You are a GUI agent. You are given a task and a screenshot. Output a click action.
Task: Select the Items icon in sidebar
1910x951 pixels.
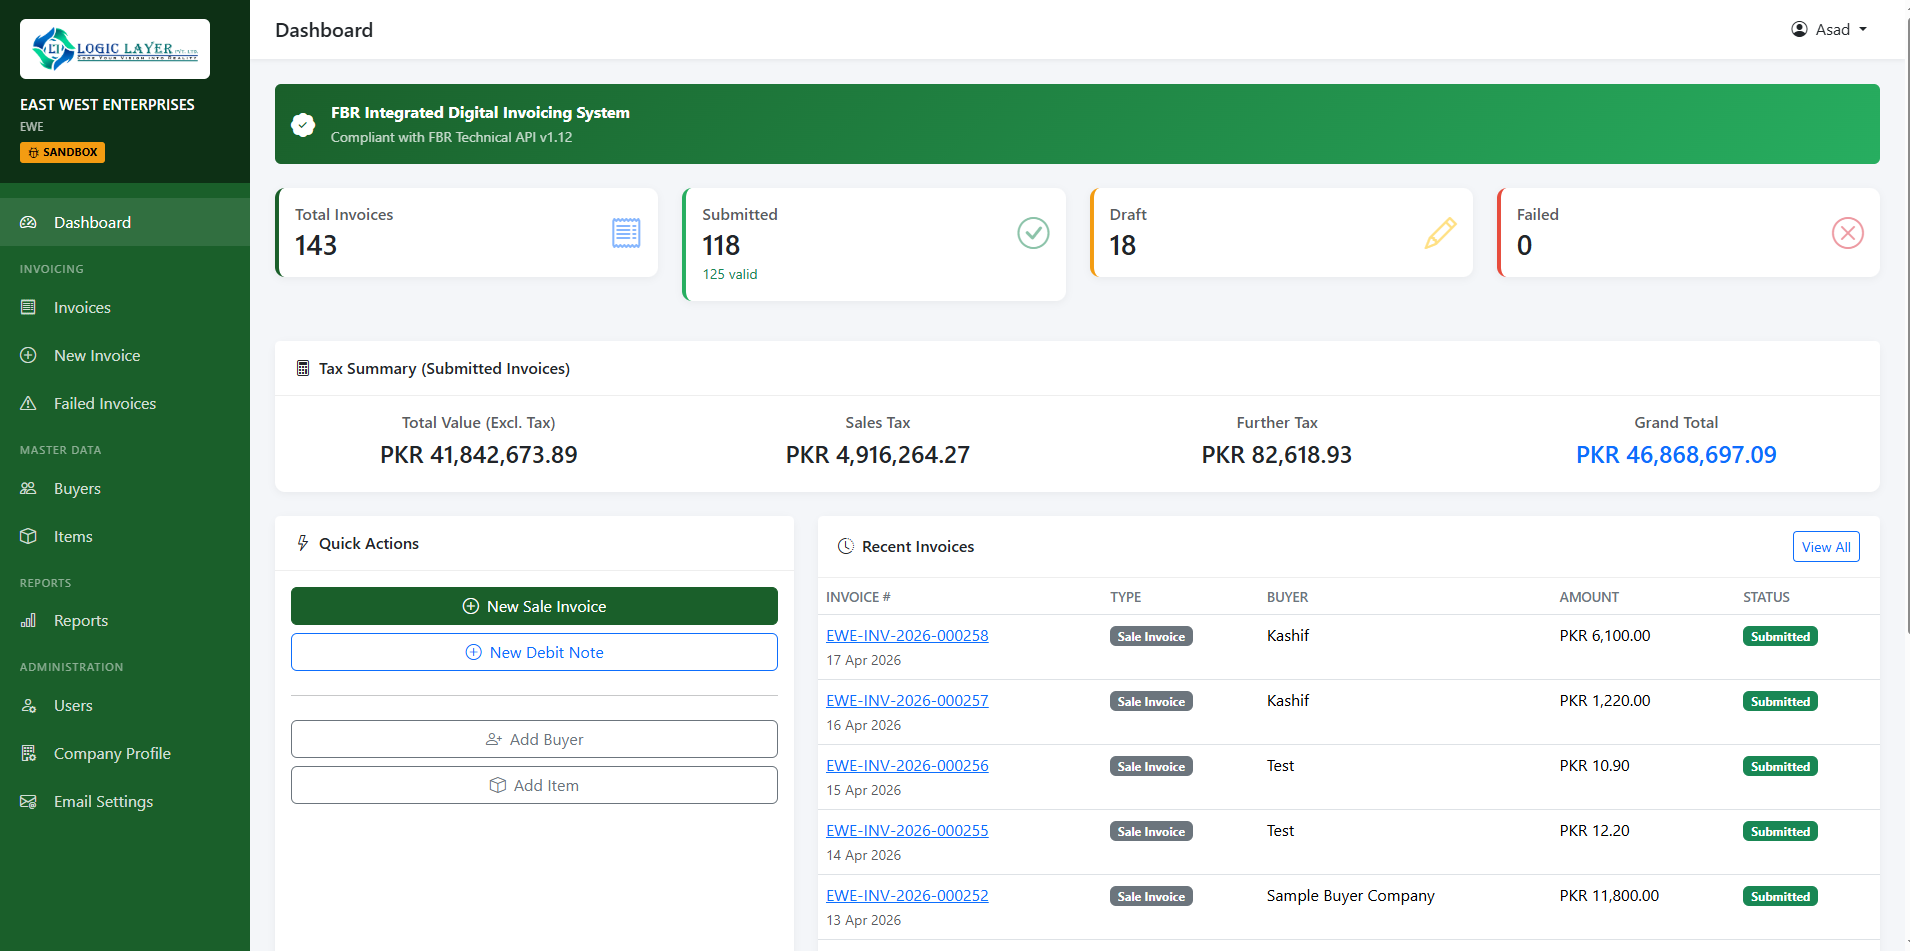pyautogui.click(x=29, y=536)
